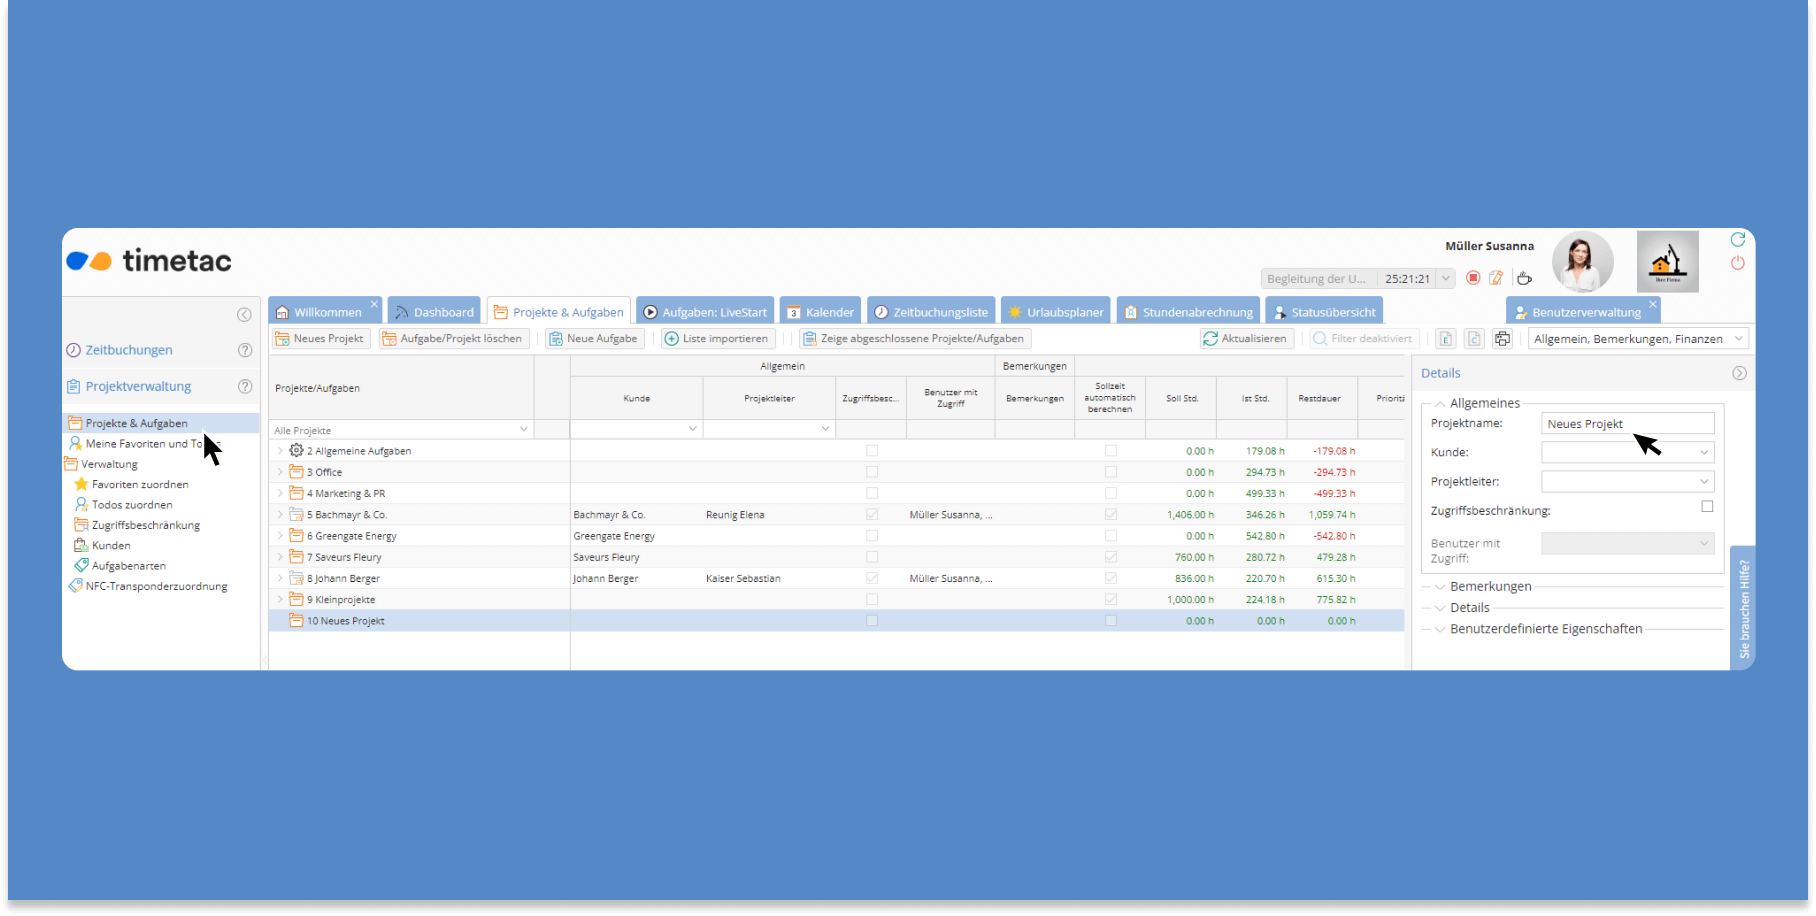Toggle Sollzeit automatisch checkbox for Office row

1110,472
